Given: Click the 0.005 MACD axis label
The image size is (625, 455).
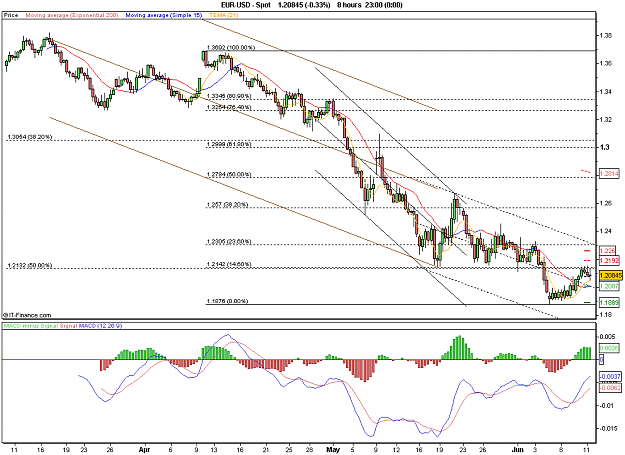Looking at the screenshot, I should (607, 337).
